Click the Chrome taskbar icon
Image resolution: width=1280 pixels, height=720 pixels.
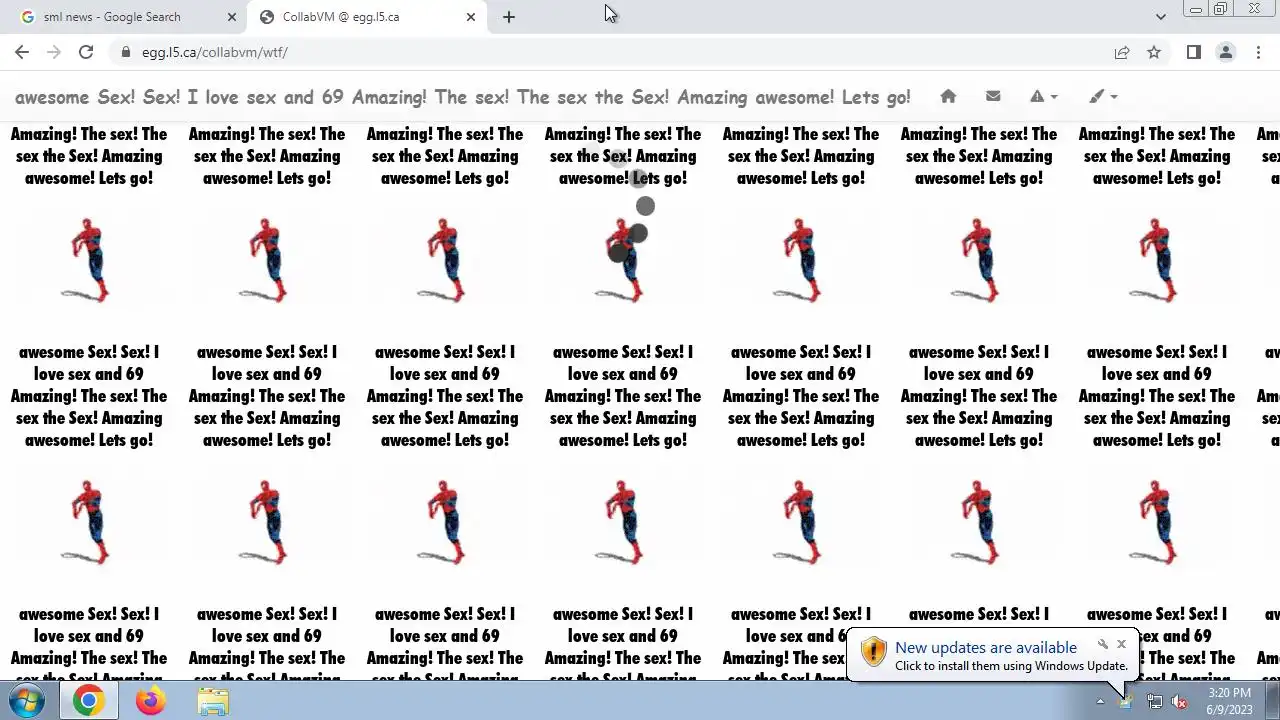[x=88, y=701]
